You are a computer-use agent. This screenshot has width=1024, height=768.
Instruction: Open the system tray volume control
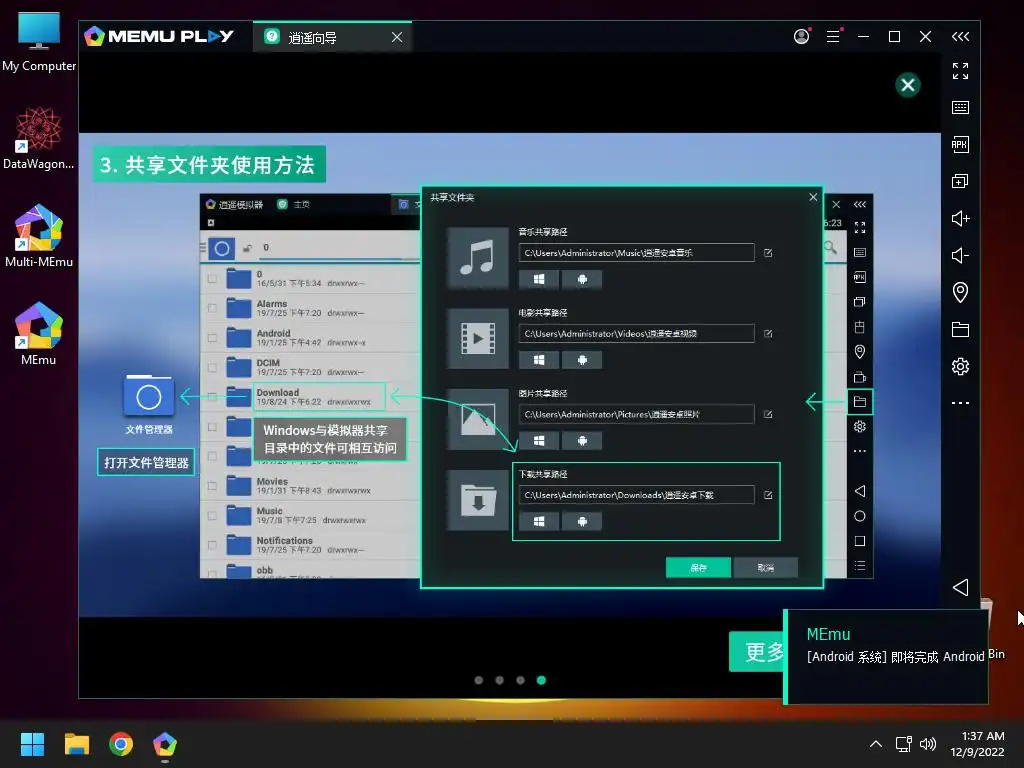click(927, 744)
